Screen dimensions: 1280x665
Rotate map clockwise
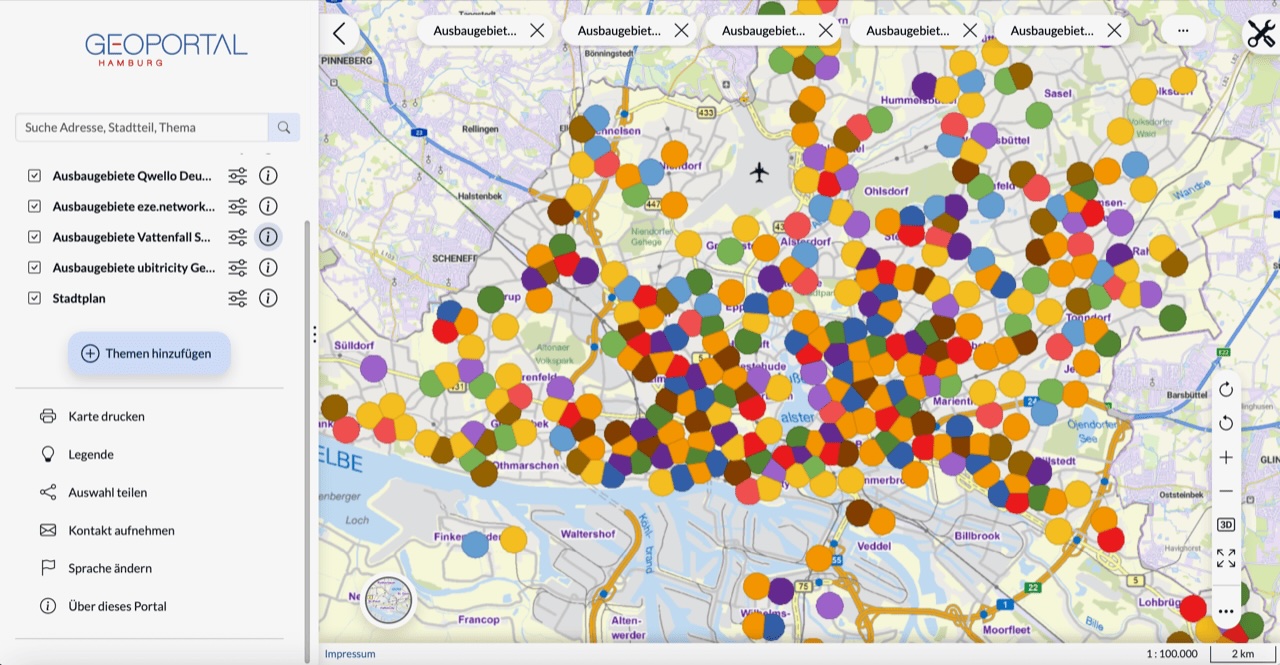1226,389
